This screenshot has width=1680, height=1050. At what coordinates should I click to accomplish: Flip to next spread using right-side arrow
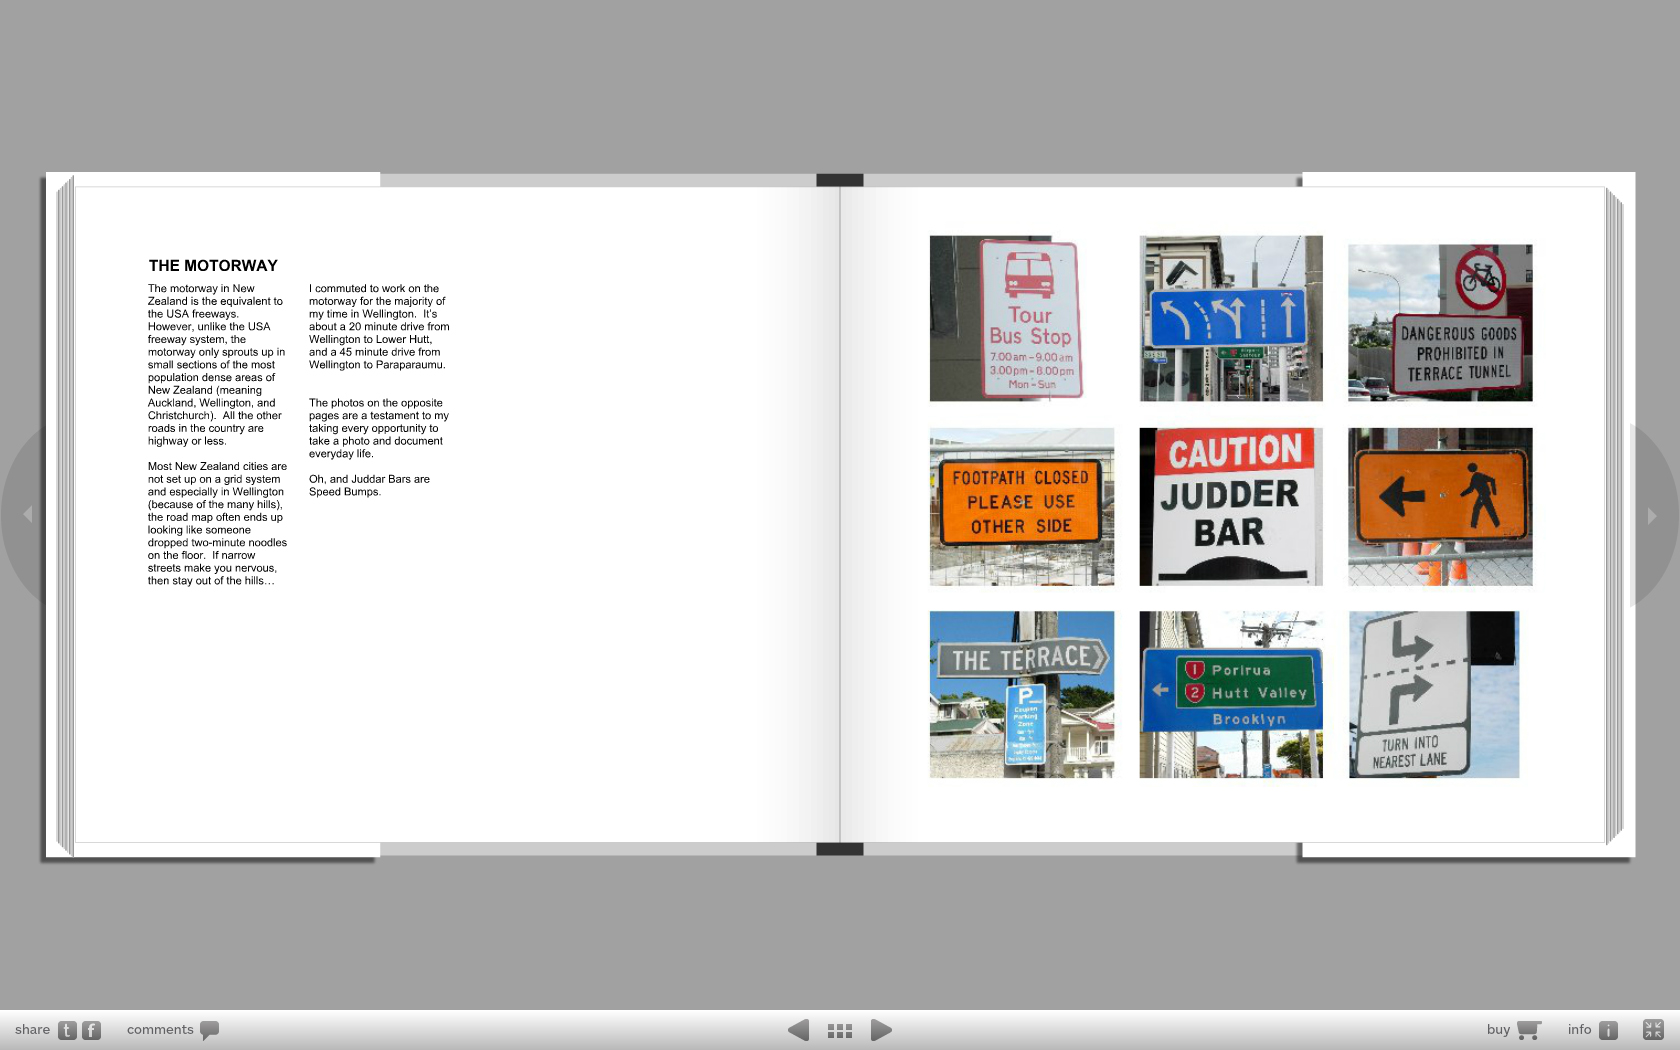click(1652, 516)
